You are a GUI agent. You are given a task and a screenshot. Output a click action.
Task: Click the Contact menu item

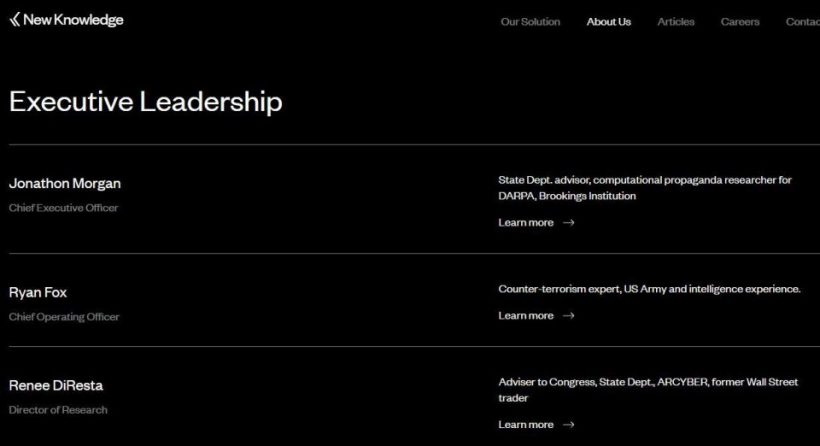[x=802, y=22]
